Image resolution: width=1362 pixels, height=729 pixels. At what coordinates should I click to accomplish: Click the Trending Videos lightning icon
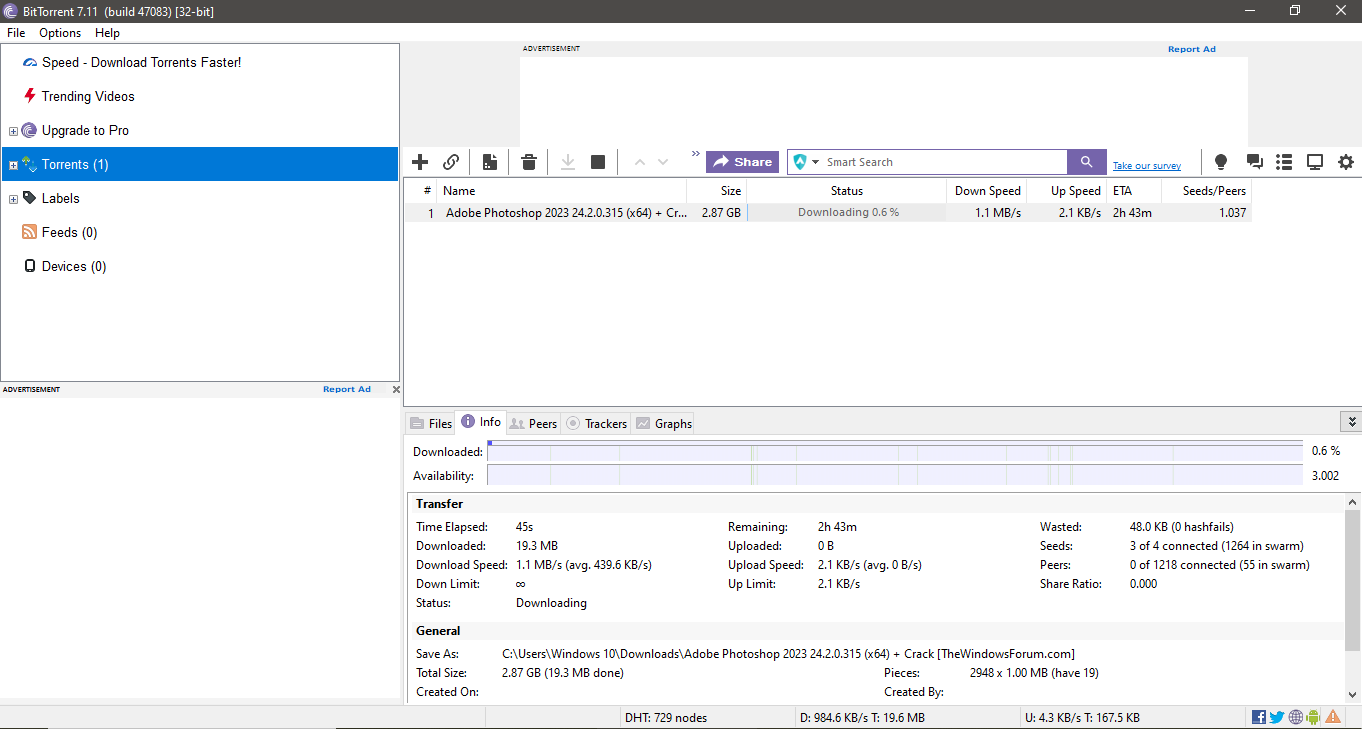[x=30, y=96]
